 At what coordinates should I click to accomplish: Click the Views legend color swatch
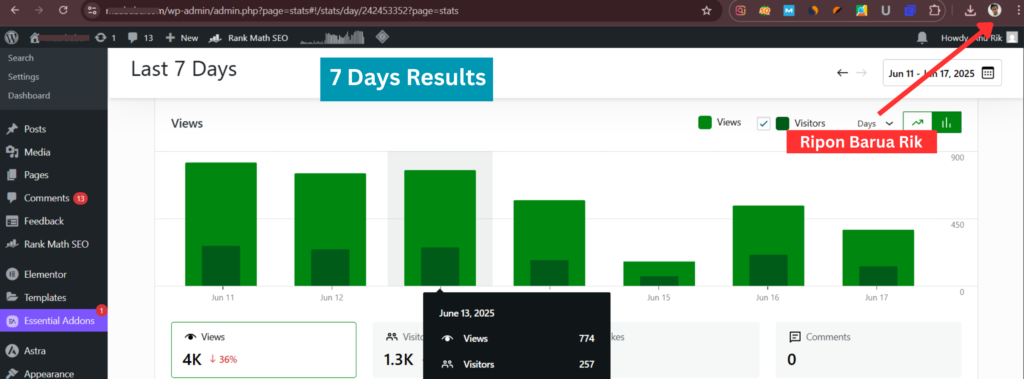[705, 122]
